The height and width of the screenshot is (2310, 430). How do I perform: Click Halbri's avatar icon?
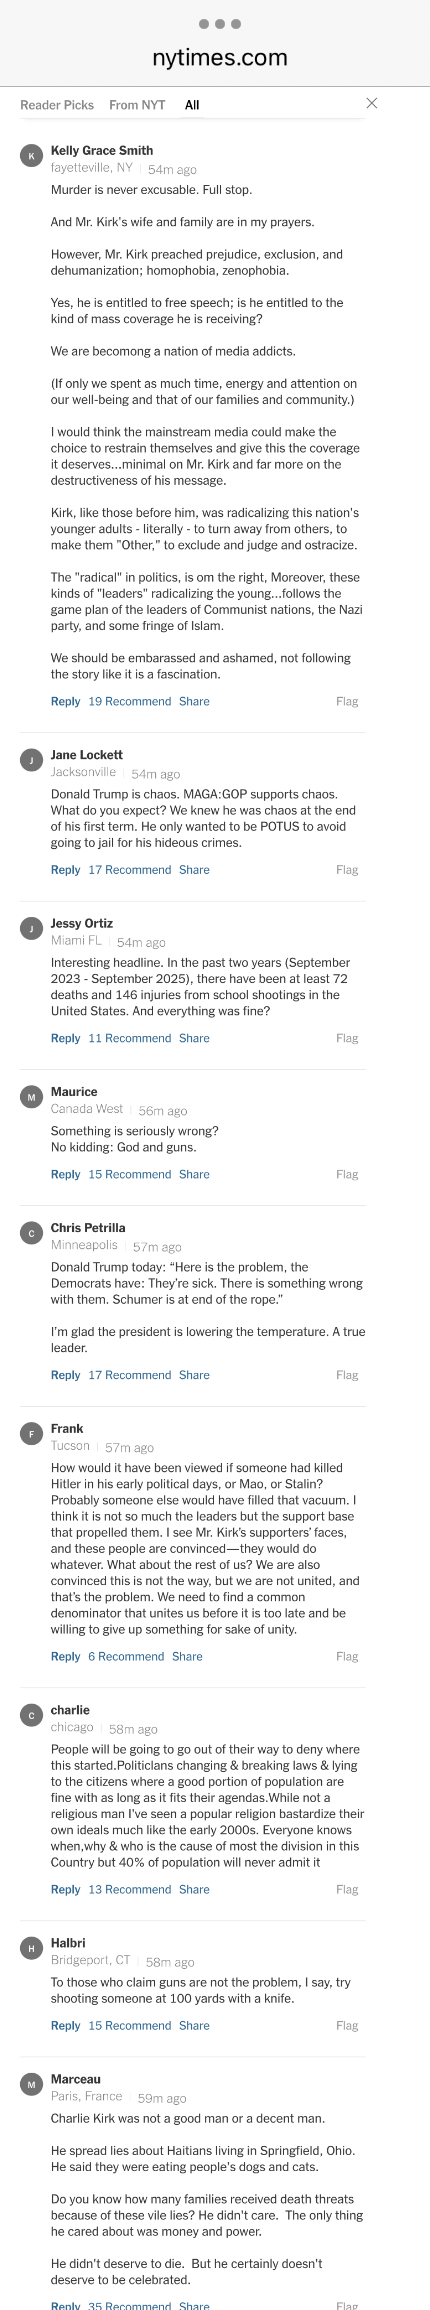[31, 1948]
